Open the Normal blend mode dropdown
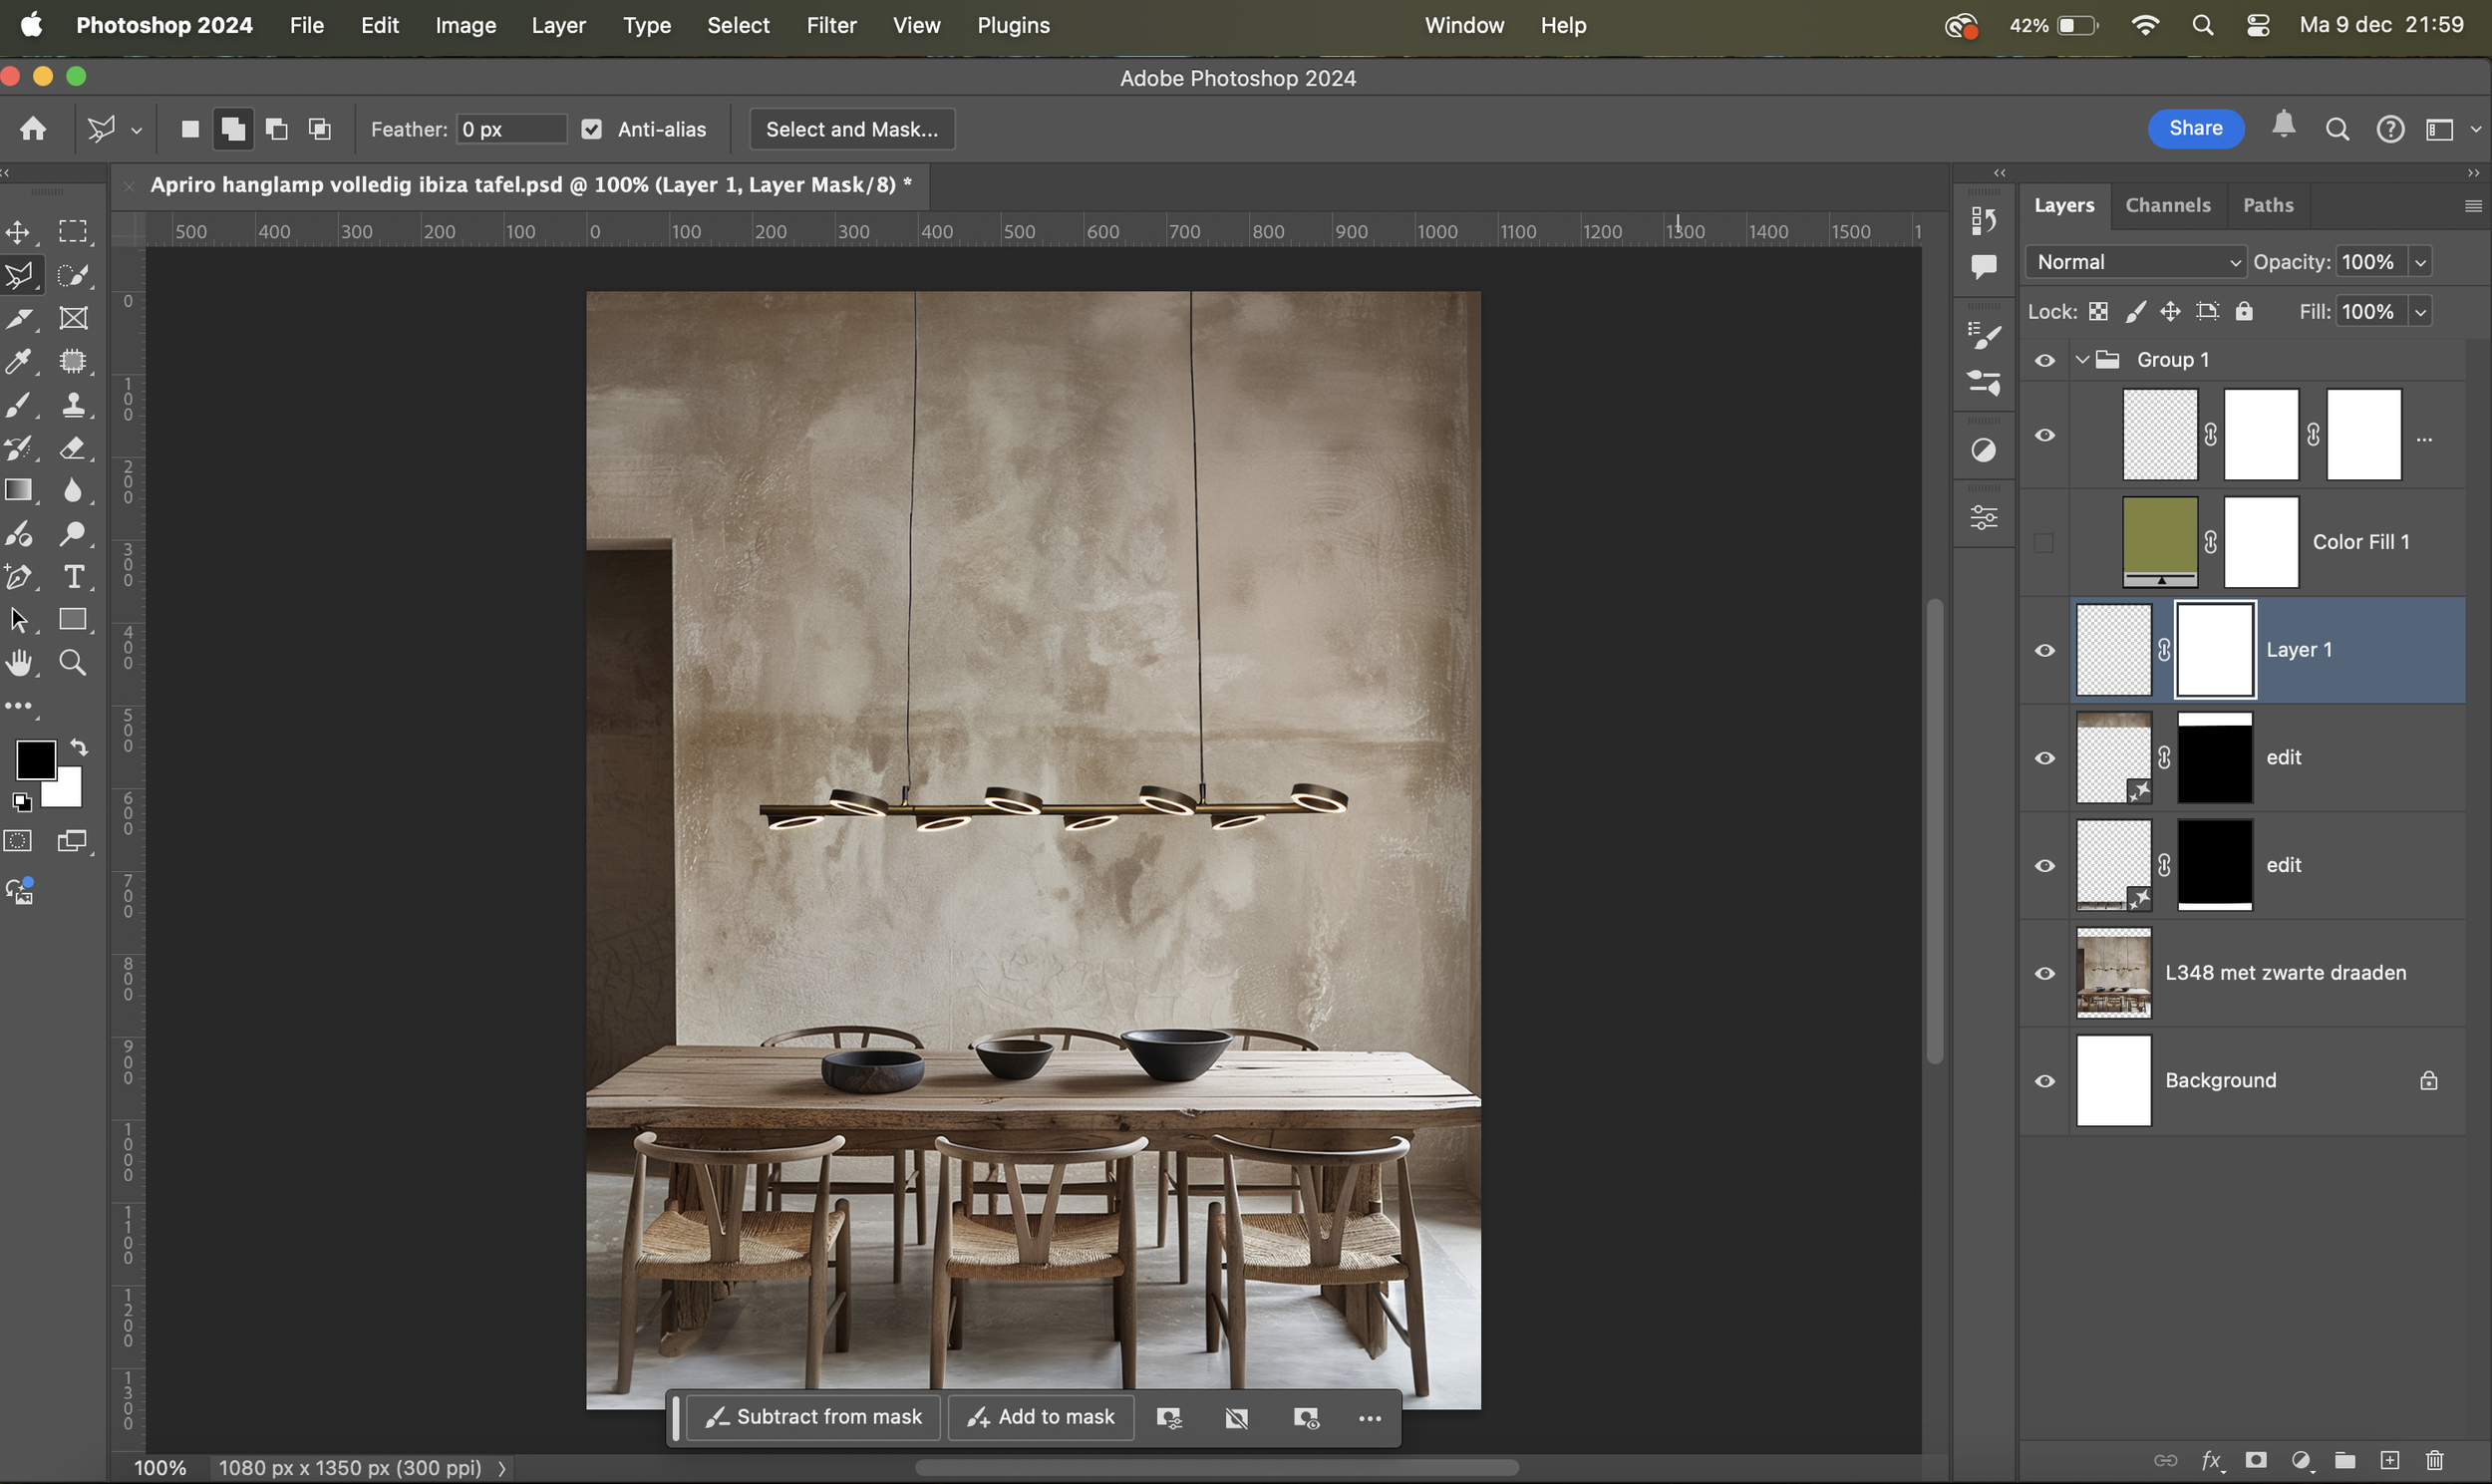 [2136, 262]
